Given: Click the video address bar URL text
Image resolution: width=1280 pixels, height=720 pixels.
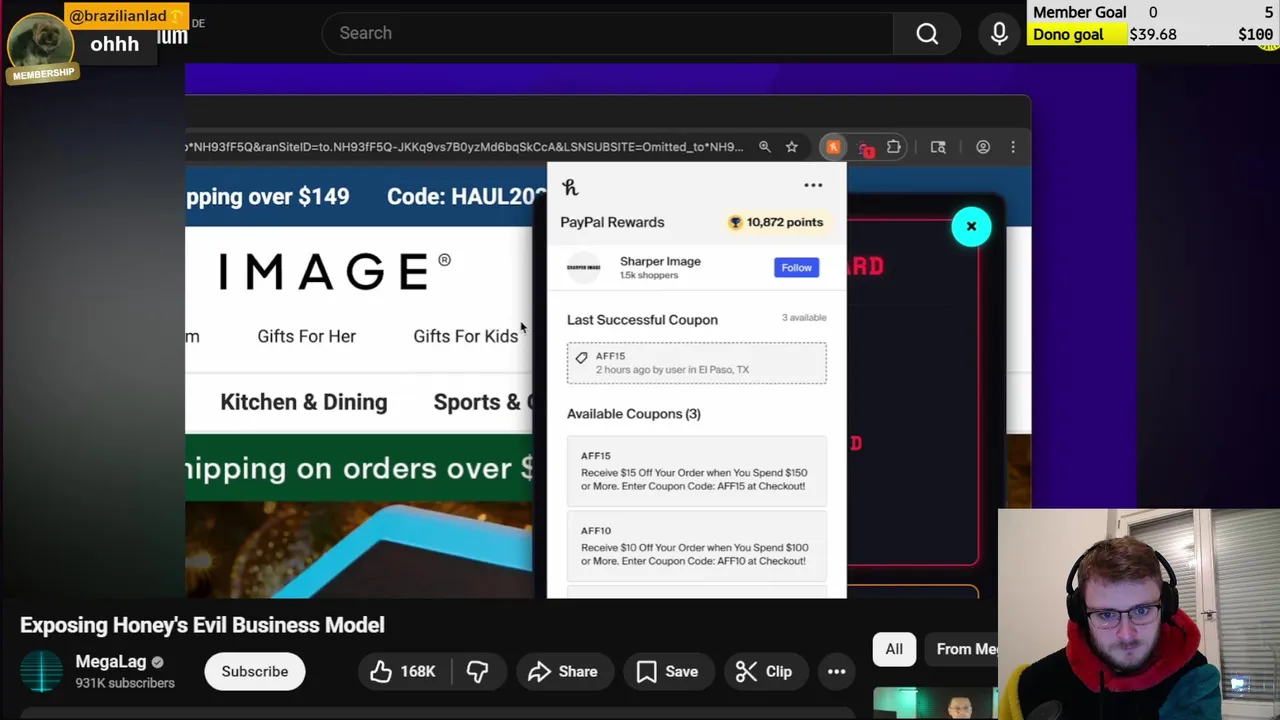Looking at the screenshot, I should 465,147.
